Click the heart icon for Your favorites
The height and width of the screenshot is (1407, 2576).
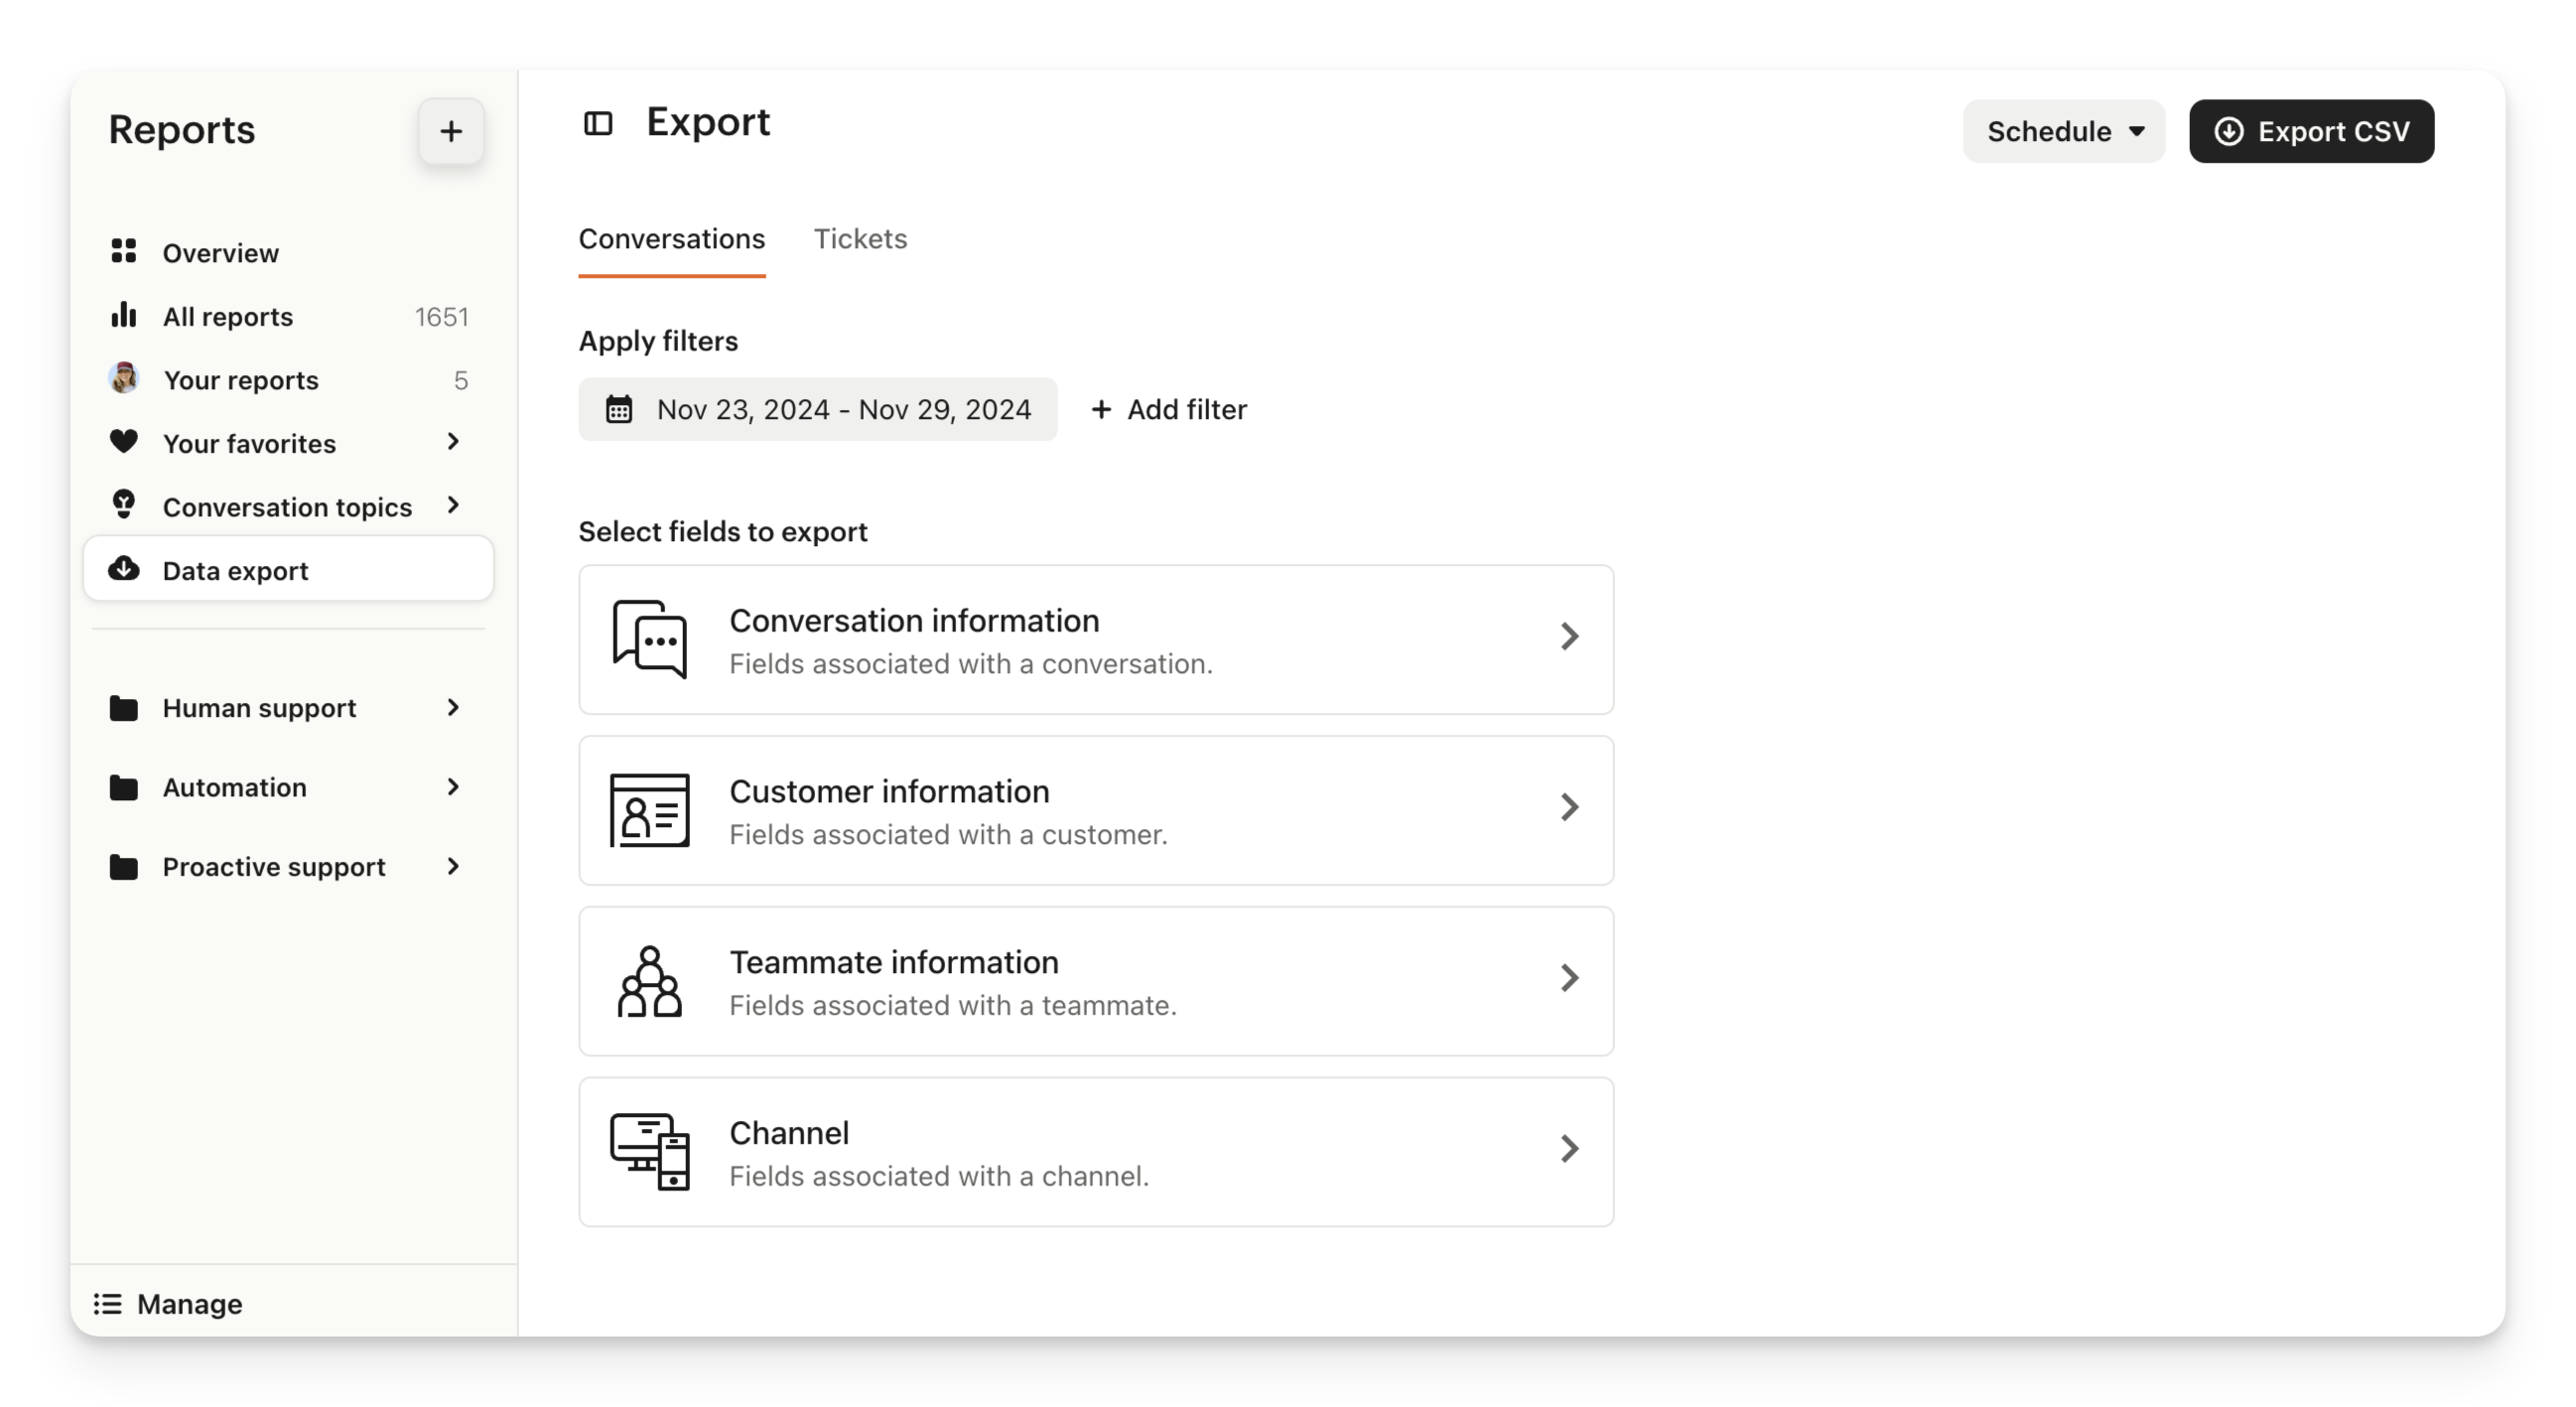pos(124,441)
